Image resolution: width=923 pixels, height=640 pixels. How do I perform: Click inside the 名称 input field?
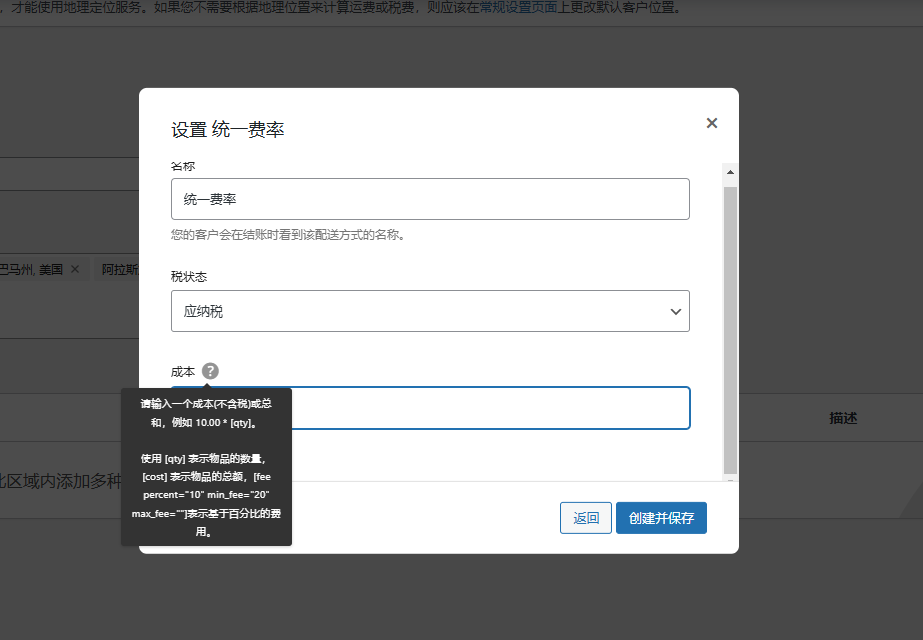pyautogui.click(x=430, y=199)
